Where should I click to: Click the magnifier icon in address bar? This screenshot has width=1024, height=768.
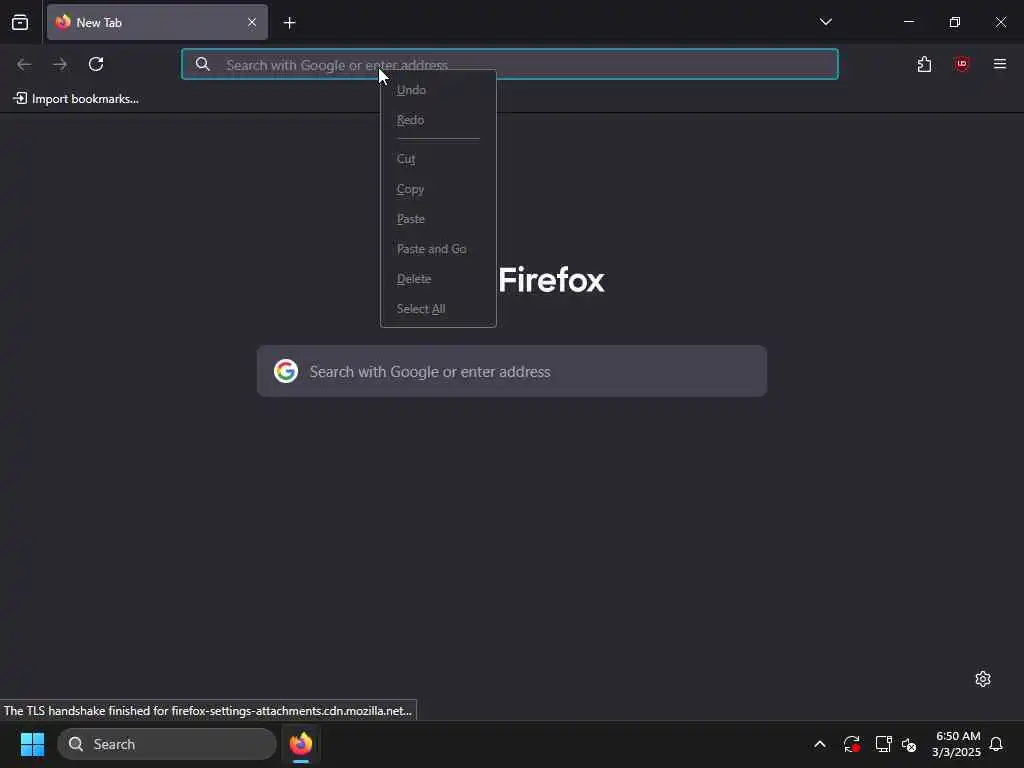[x=203, y=64]
